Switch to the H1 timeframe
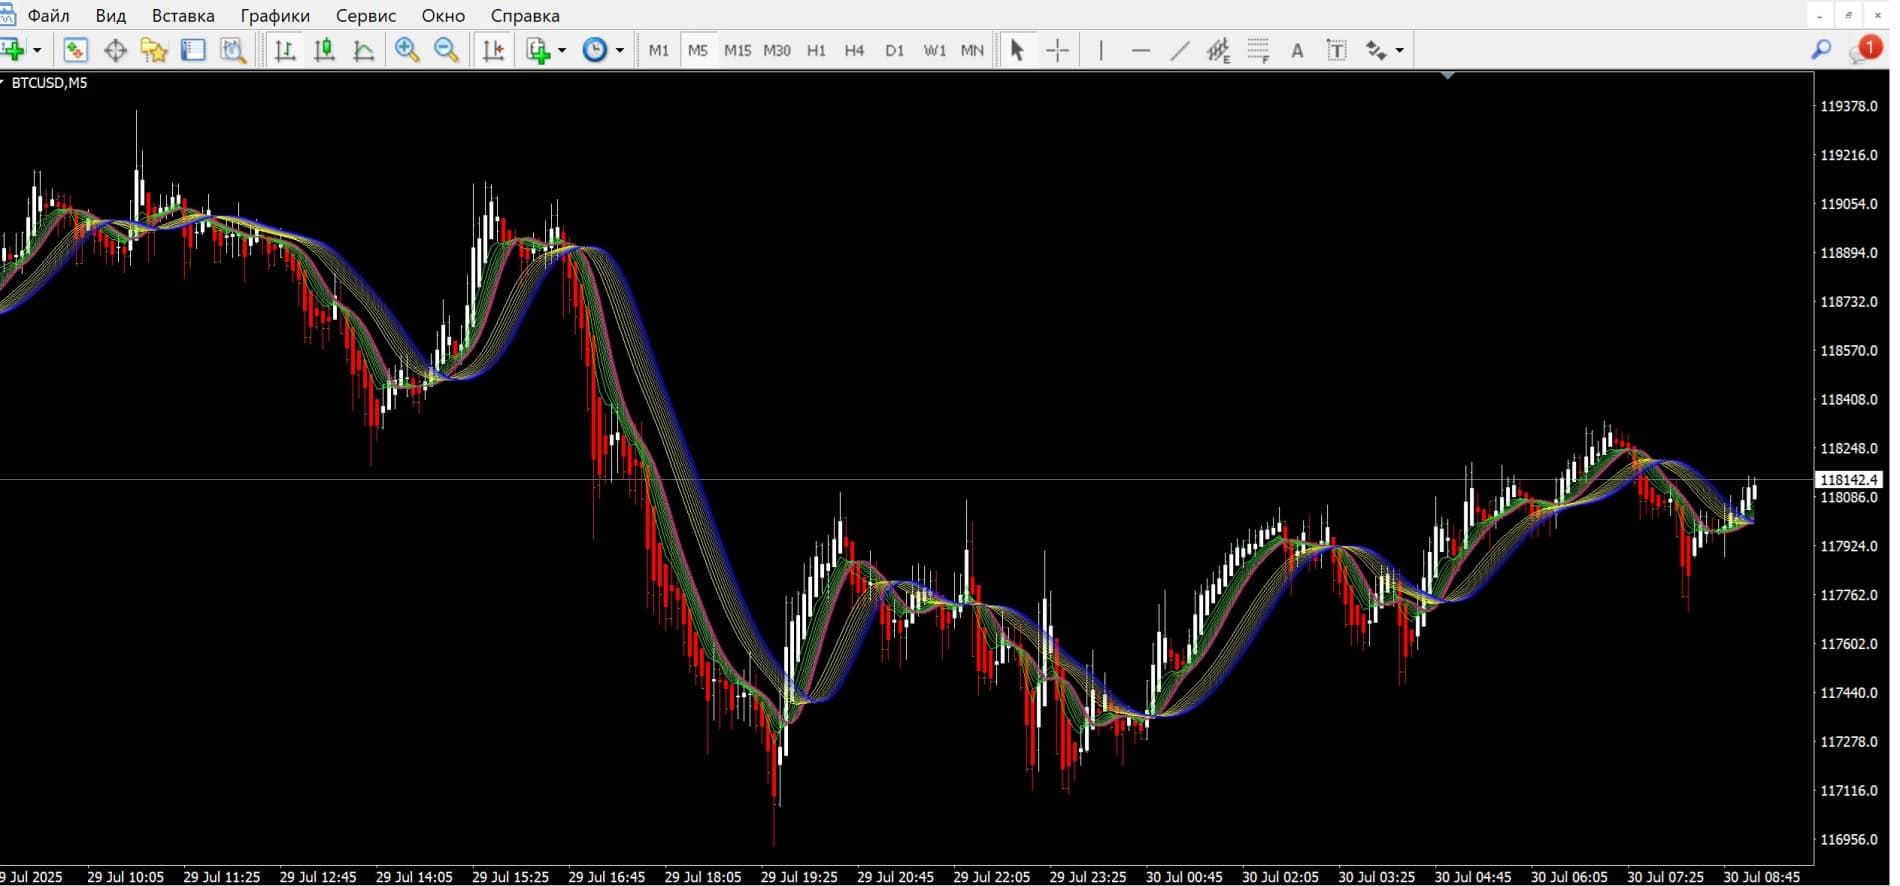Image resolution: width=1900 pixels, height=886 pixels. pos(816,50)
